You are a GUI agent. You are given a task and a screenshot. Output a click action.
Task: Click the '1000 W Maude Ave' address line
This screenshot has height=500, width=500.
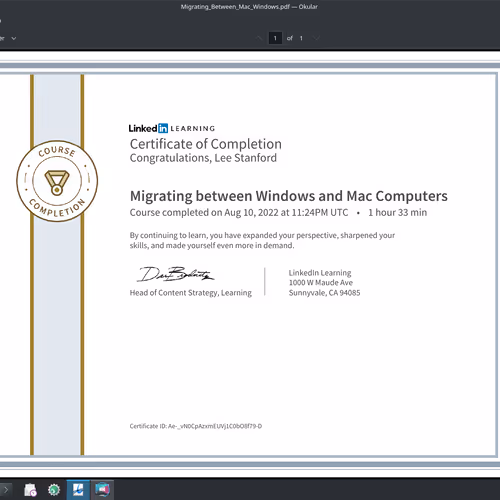click(x=321, y=283)
